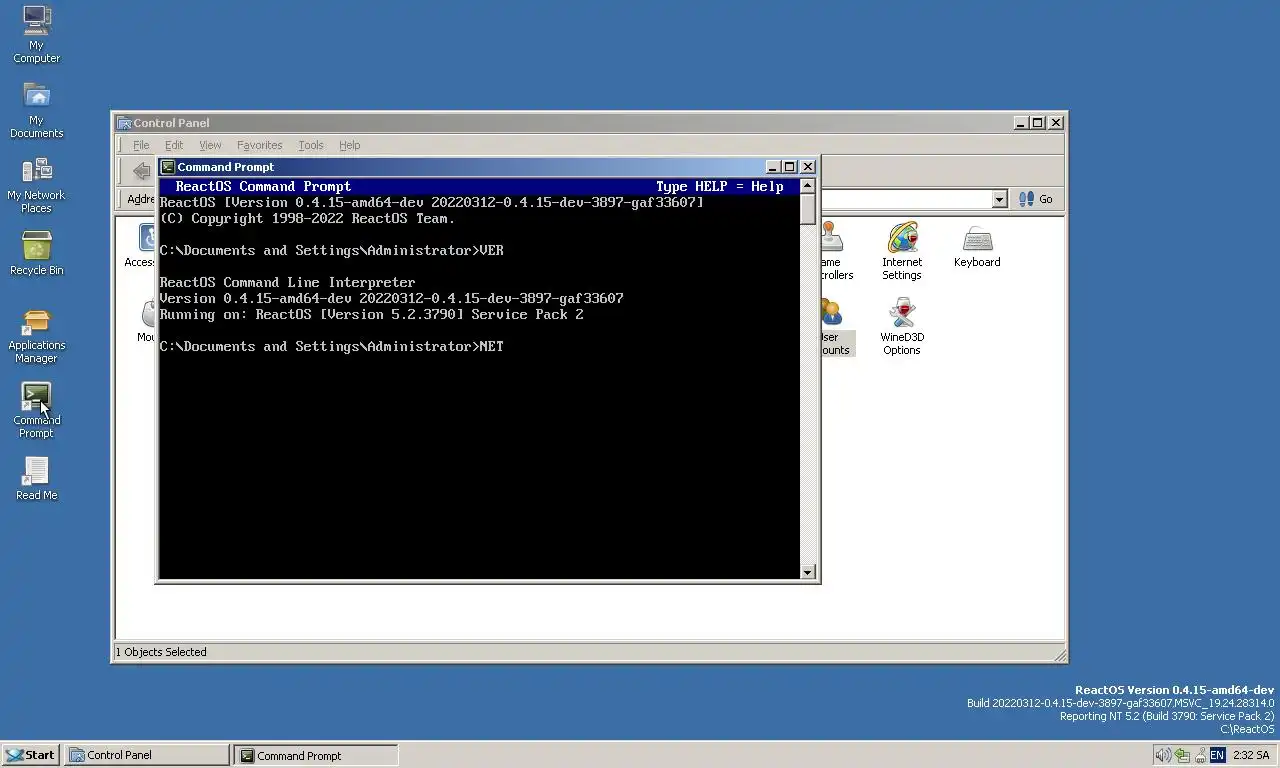Switch to Control Panel taskbar button
The width and height of the screenshot is (1280, 768).
click(x=146, y=755)
